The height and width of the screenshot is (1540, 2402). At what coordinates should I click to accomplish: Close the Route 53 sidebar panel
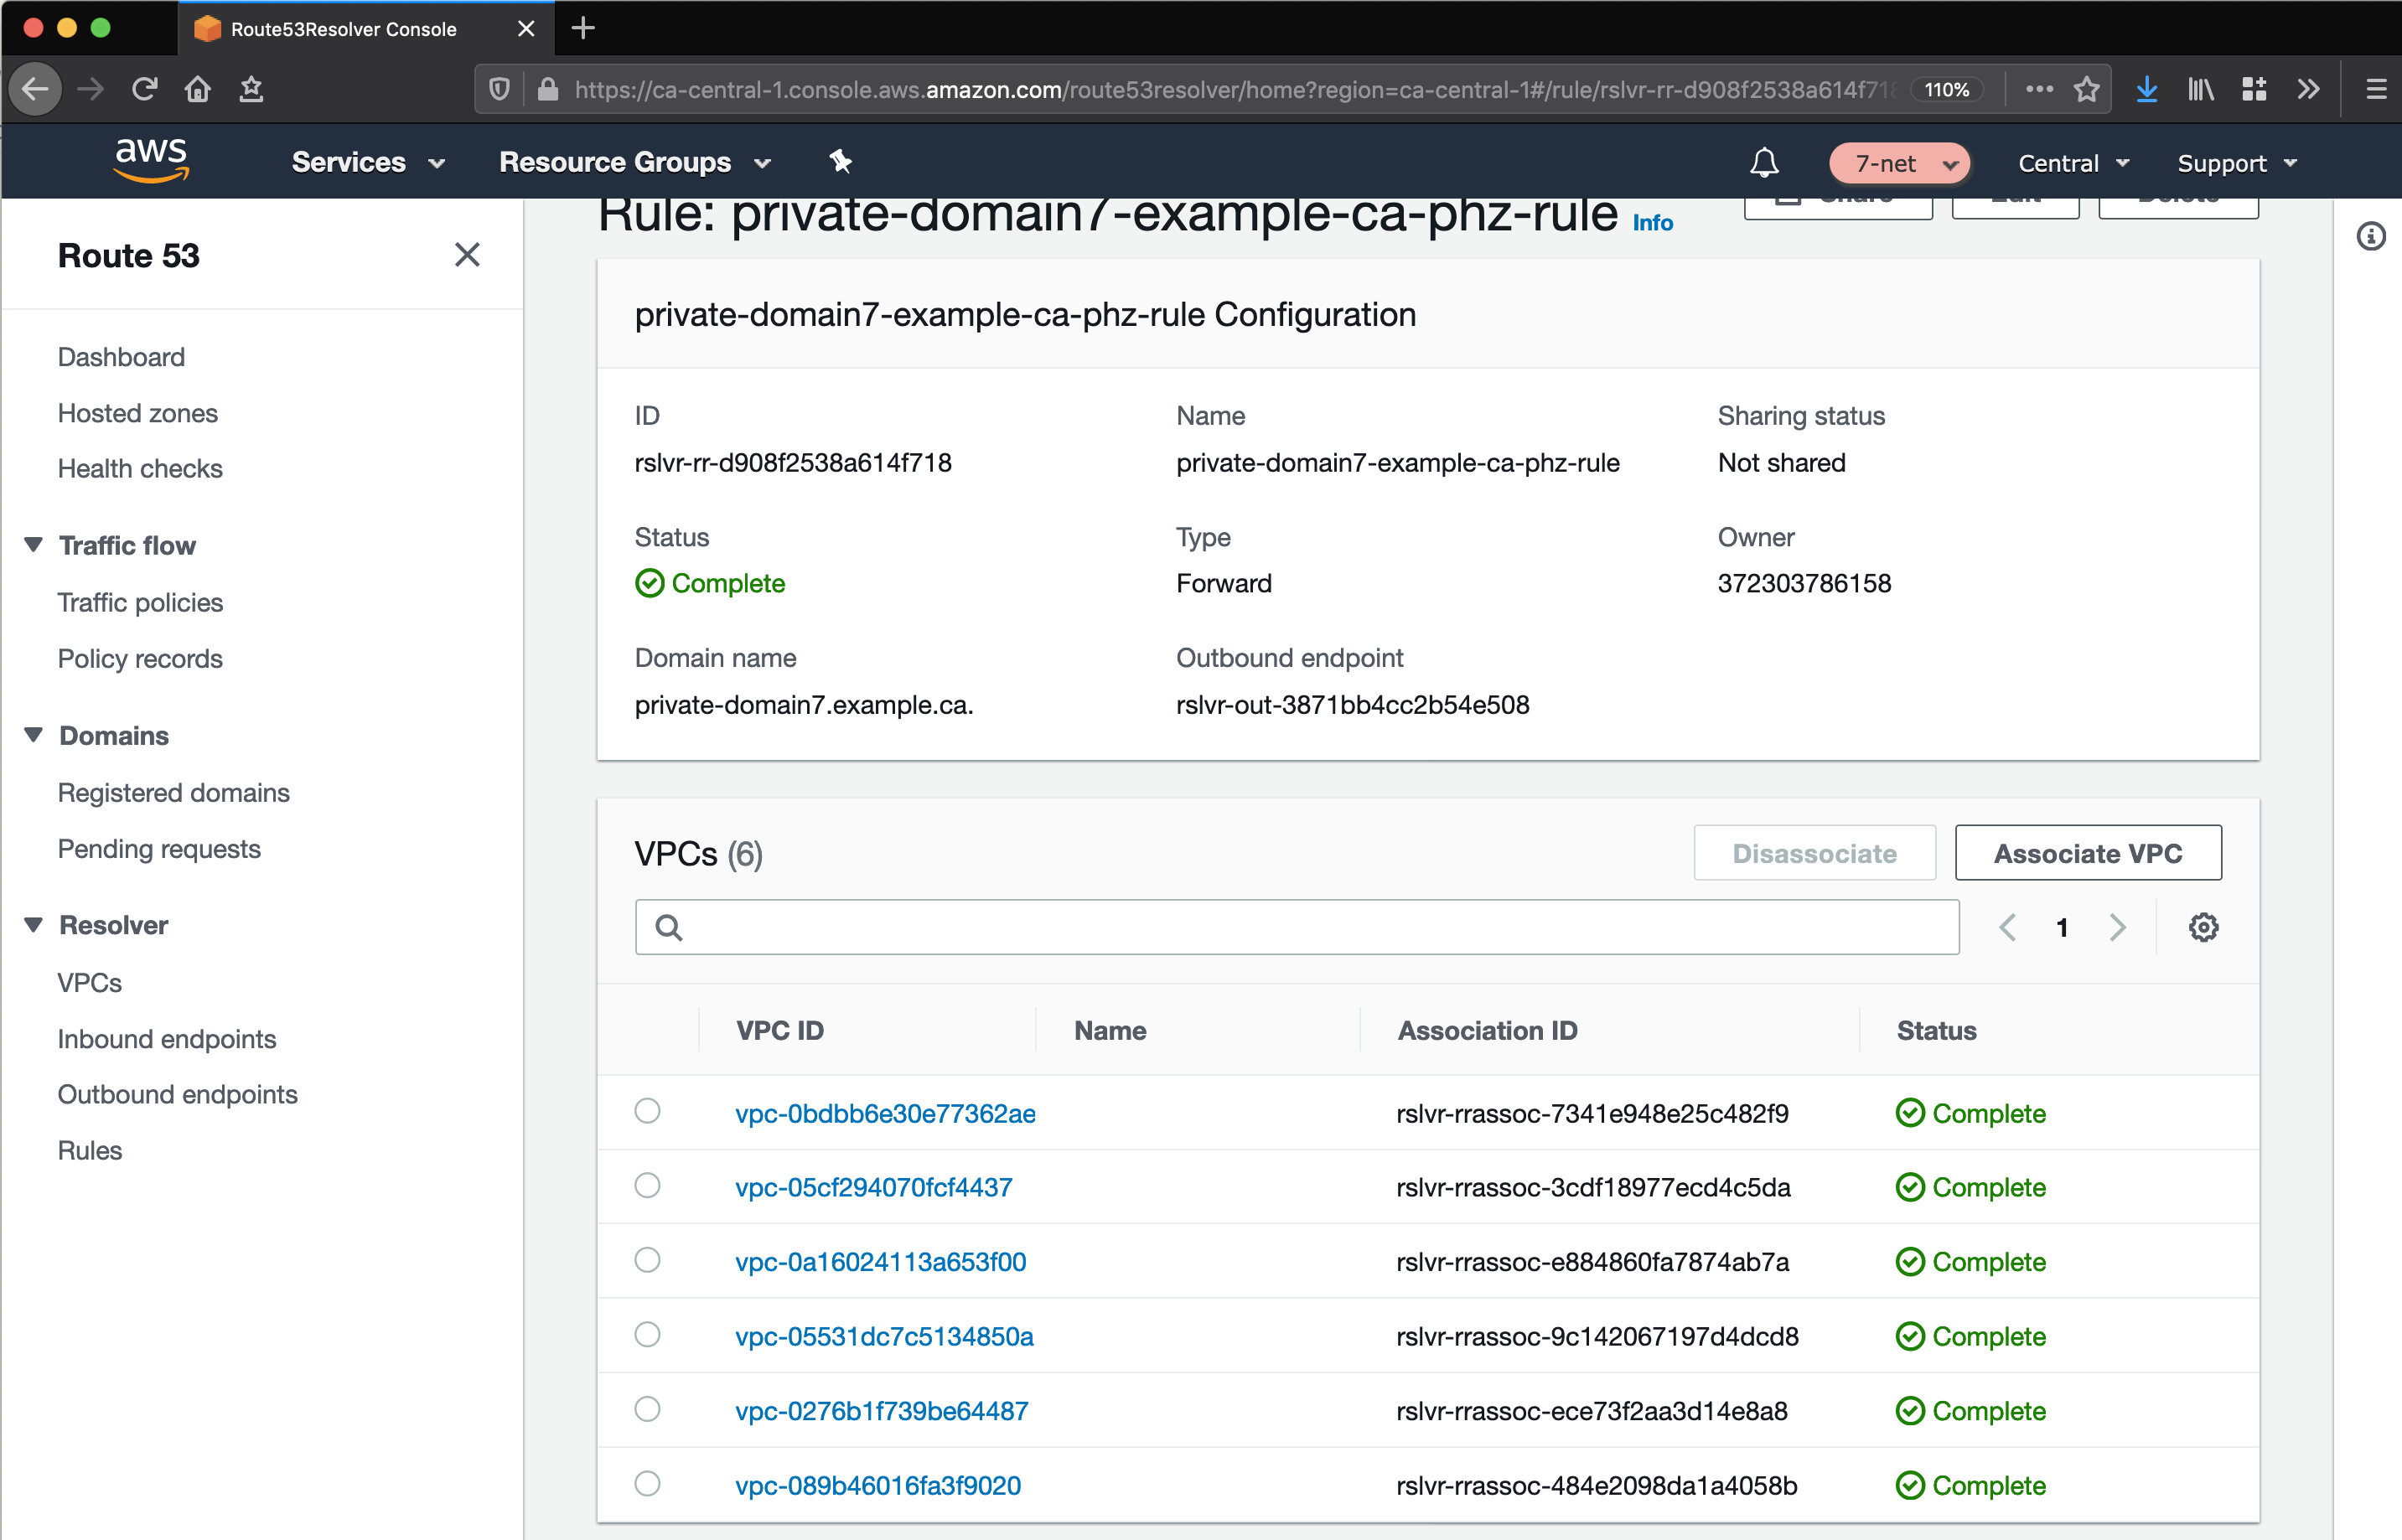tap(467, 255)
